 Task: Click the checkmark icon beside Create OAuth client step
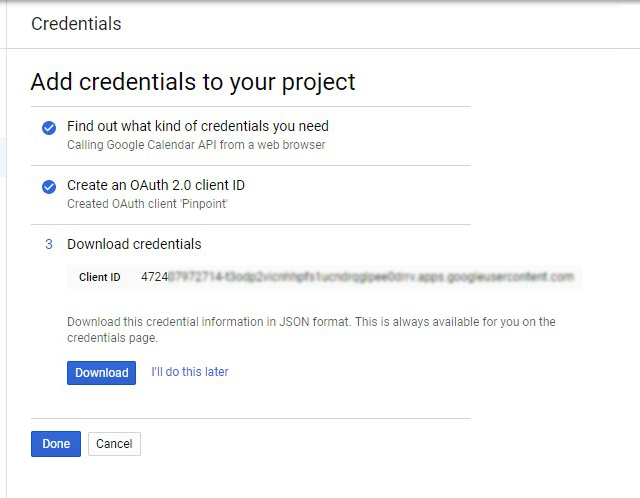48,186
